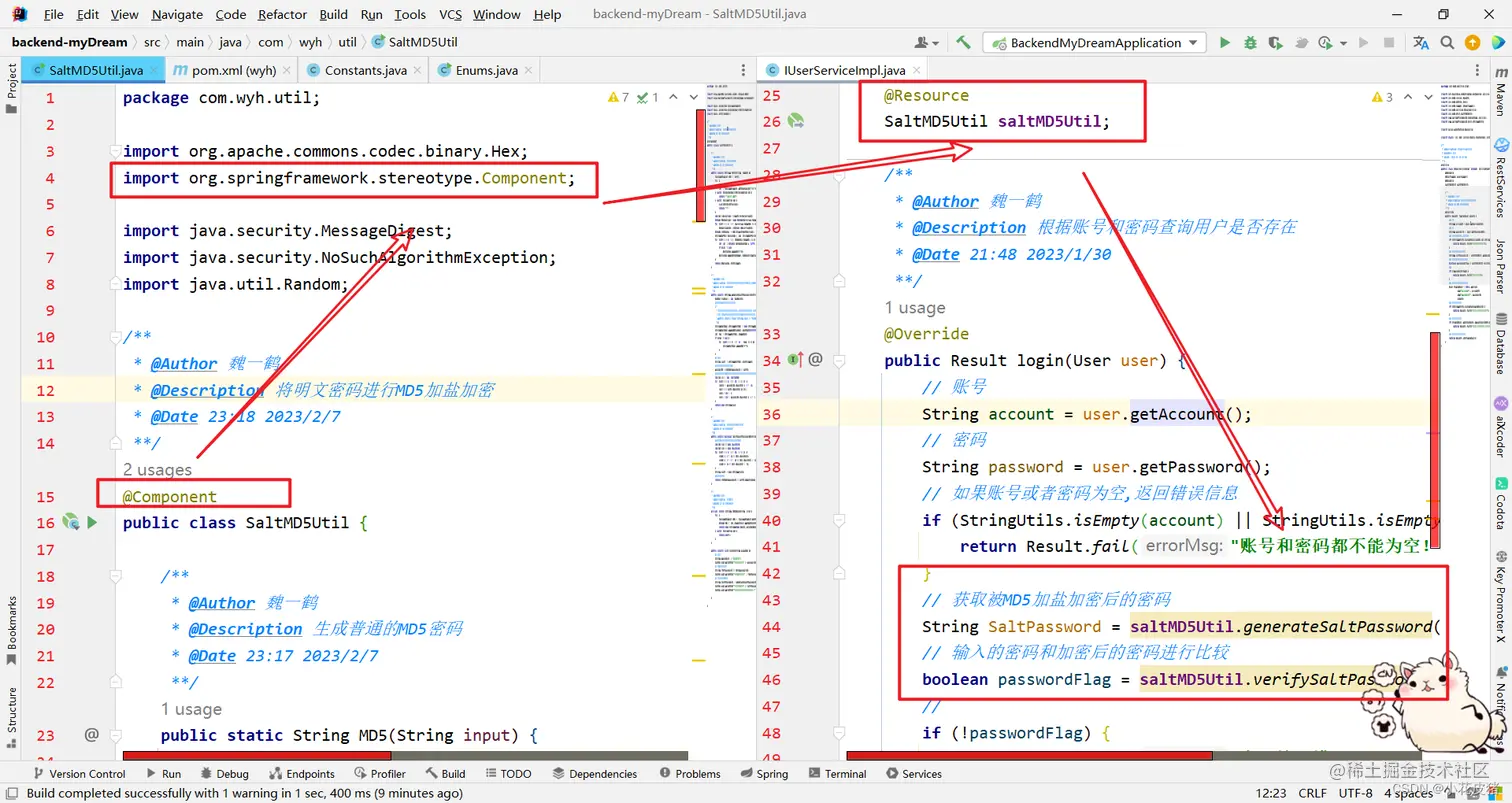Open the user account icon dropdown
Viewport: 1512px width, 803px height.
[x=926, y=42]
